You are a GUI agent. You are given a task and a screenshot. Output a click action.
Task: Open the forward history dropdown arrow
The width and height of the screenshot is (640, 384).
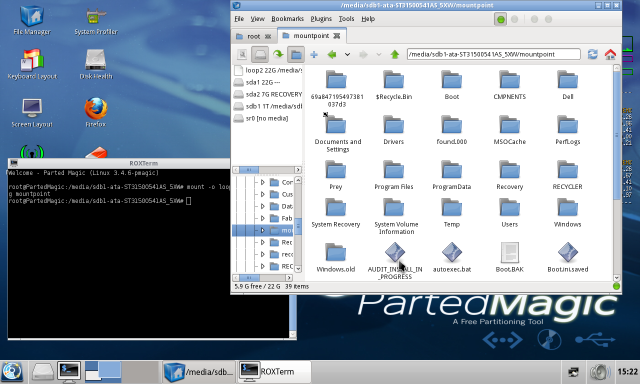[378, 54]
